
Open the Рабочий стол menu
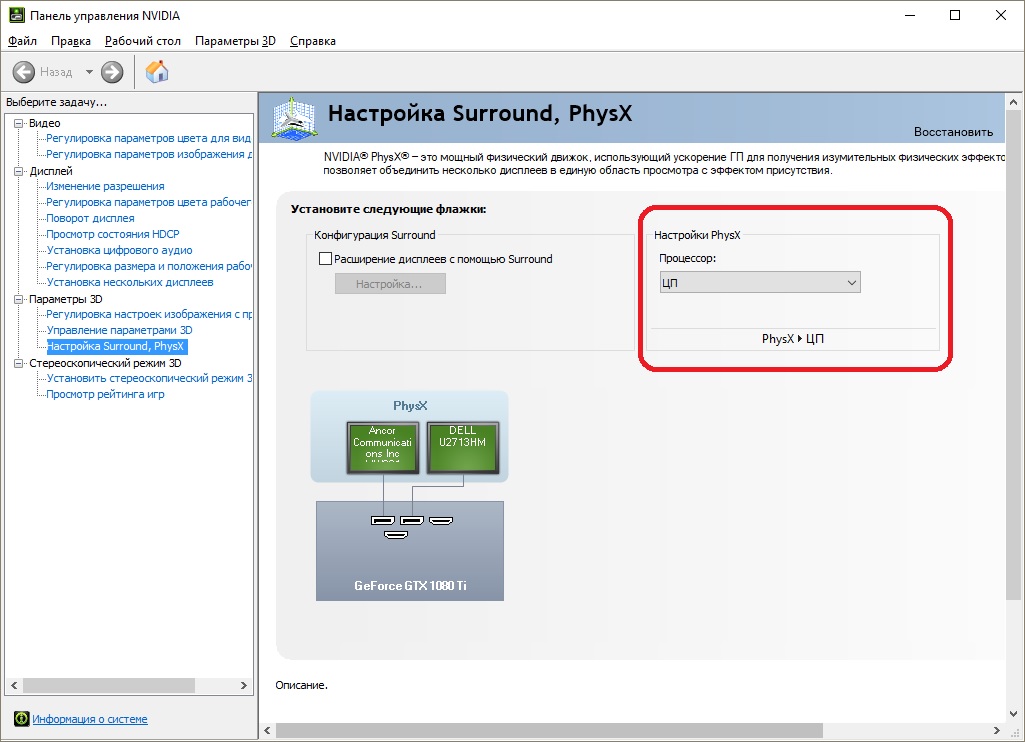(143, 41)
